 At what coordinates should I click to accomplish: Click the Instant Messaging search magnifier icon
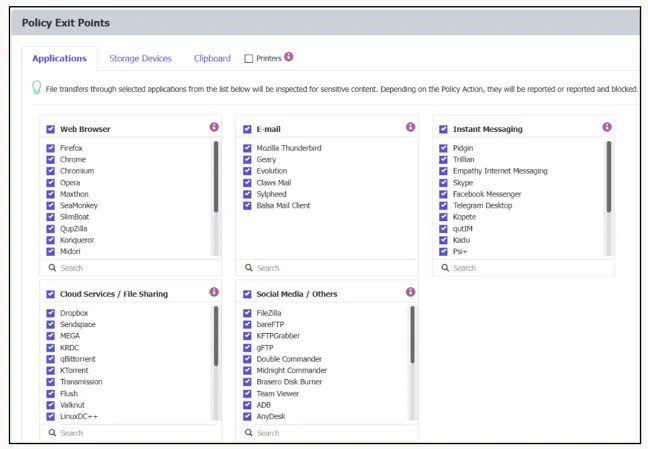pyautogui.click(x=445, y=267)
